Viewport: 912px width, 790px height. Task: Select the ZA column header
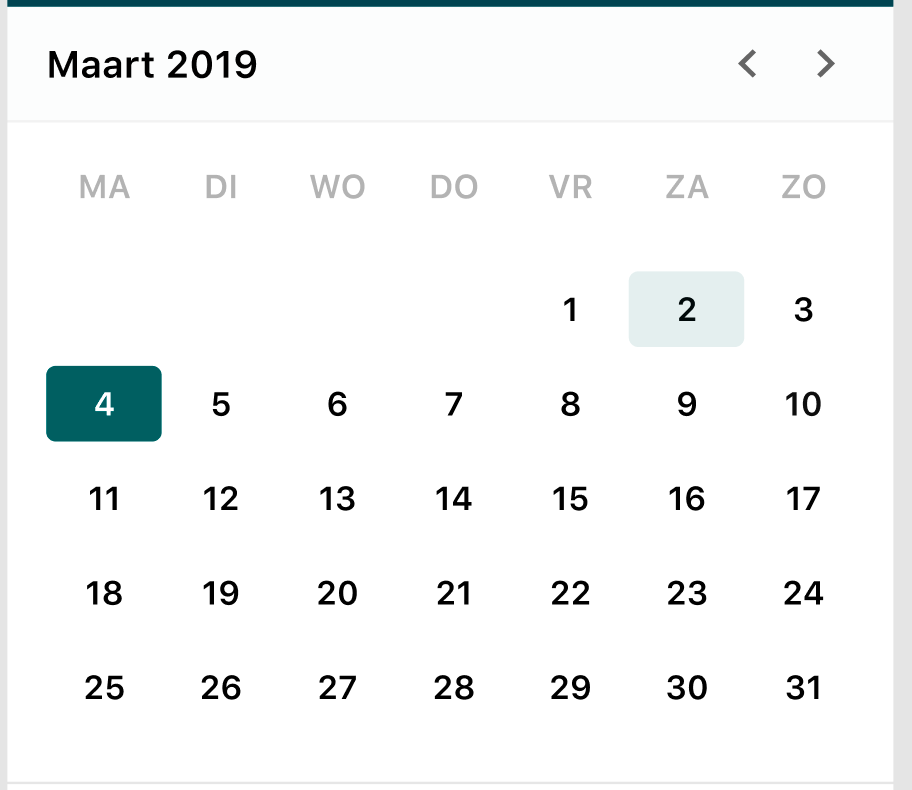tap(686, 187)
